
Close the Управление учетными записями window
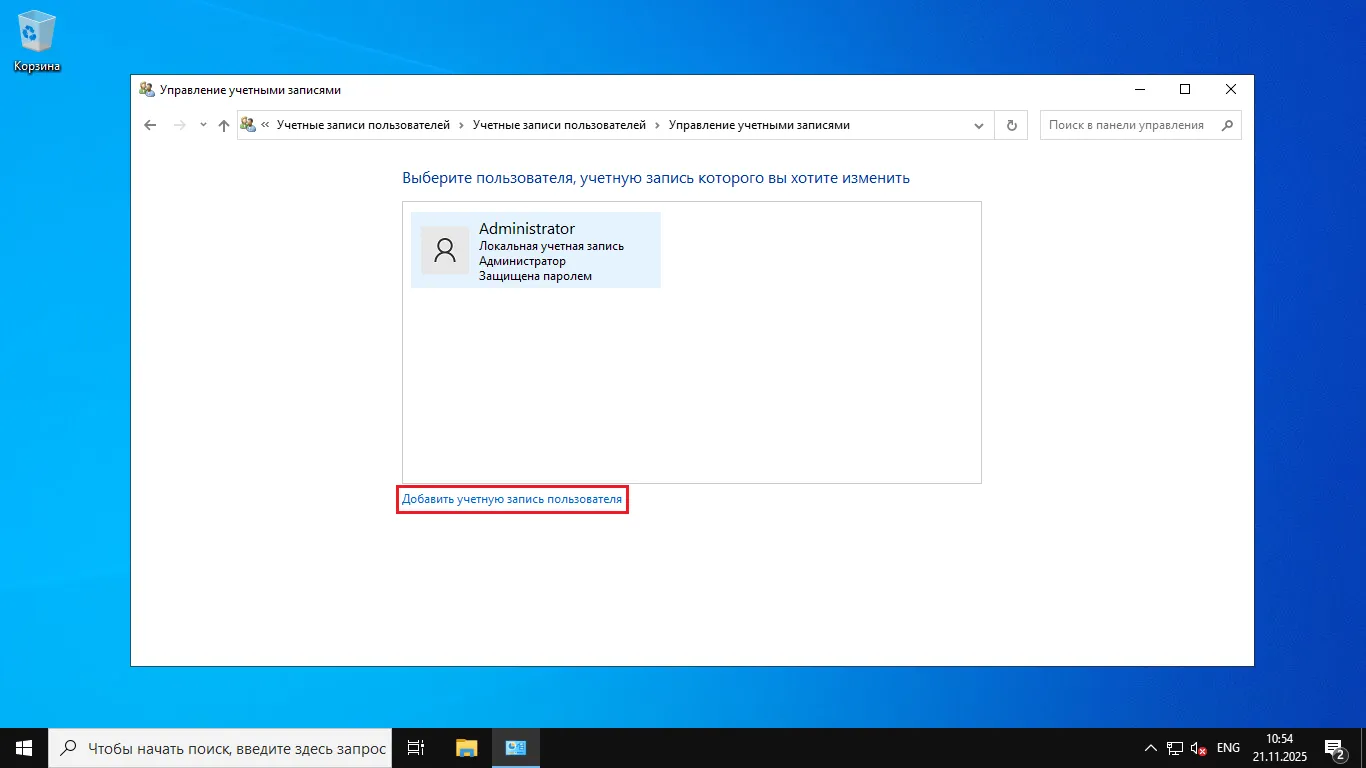coord(1231,90)
